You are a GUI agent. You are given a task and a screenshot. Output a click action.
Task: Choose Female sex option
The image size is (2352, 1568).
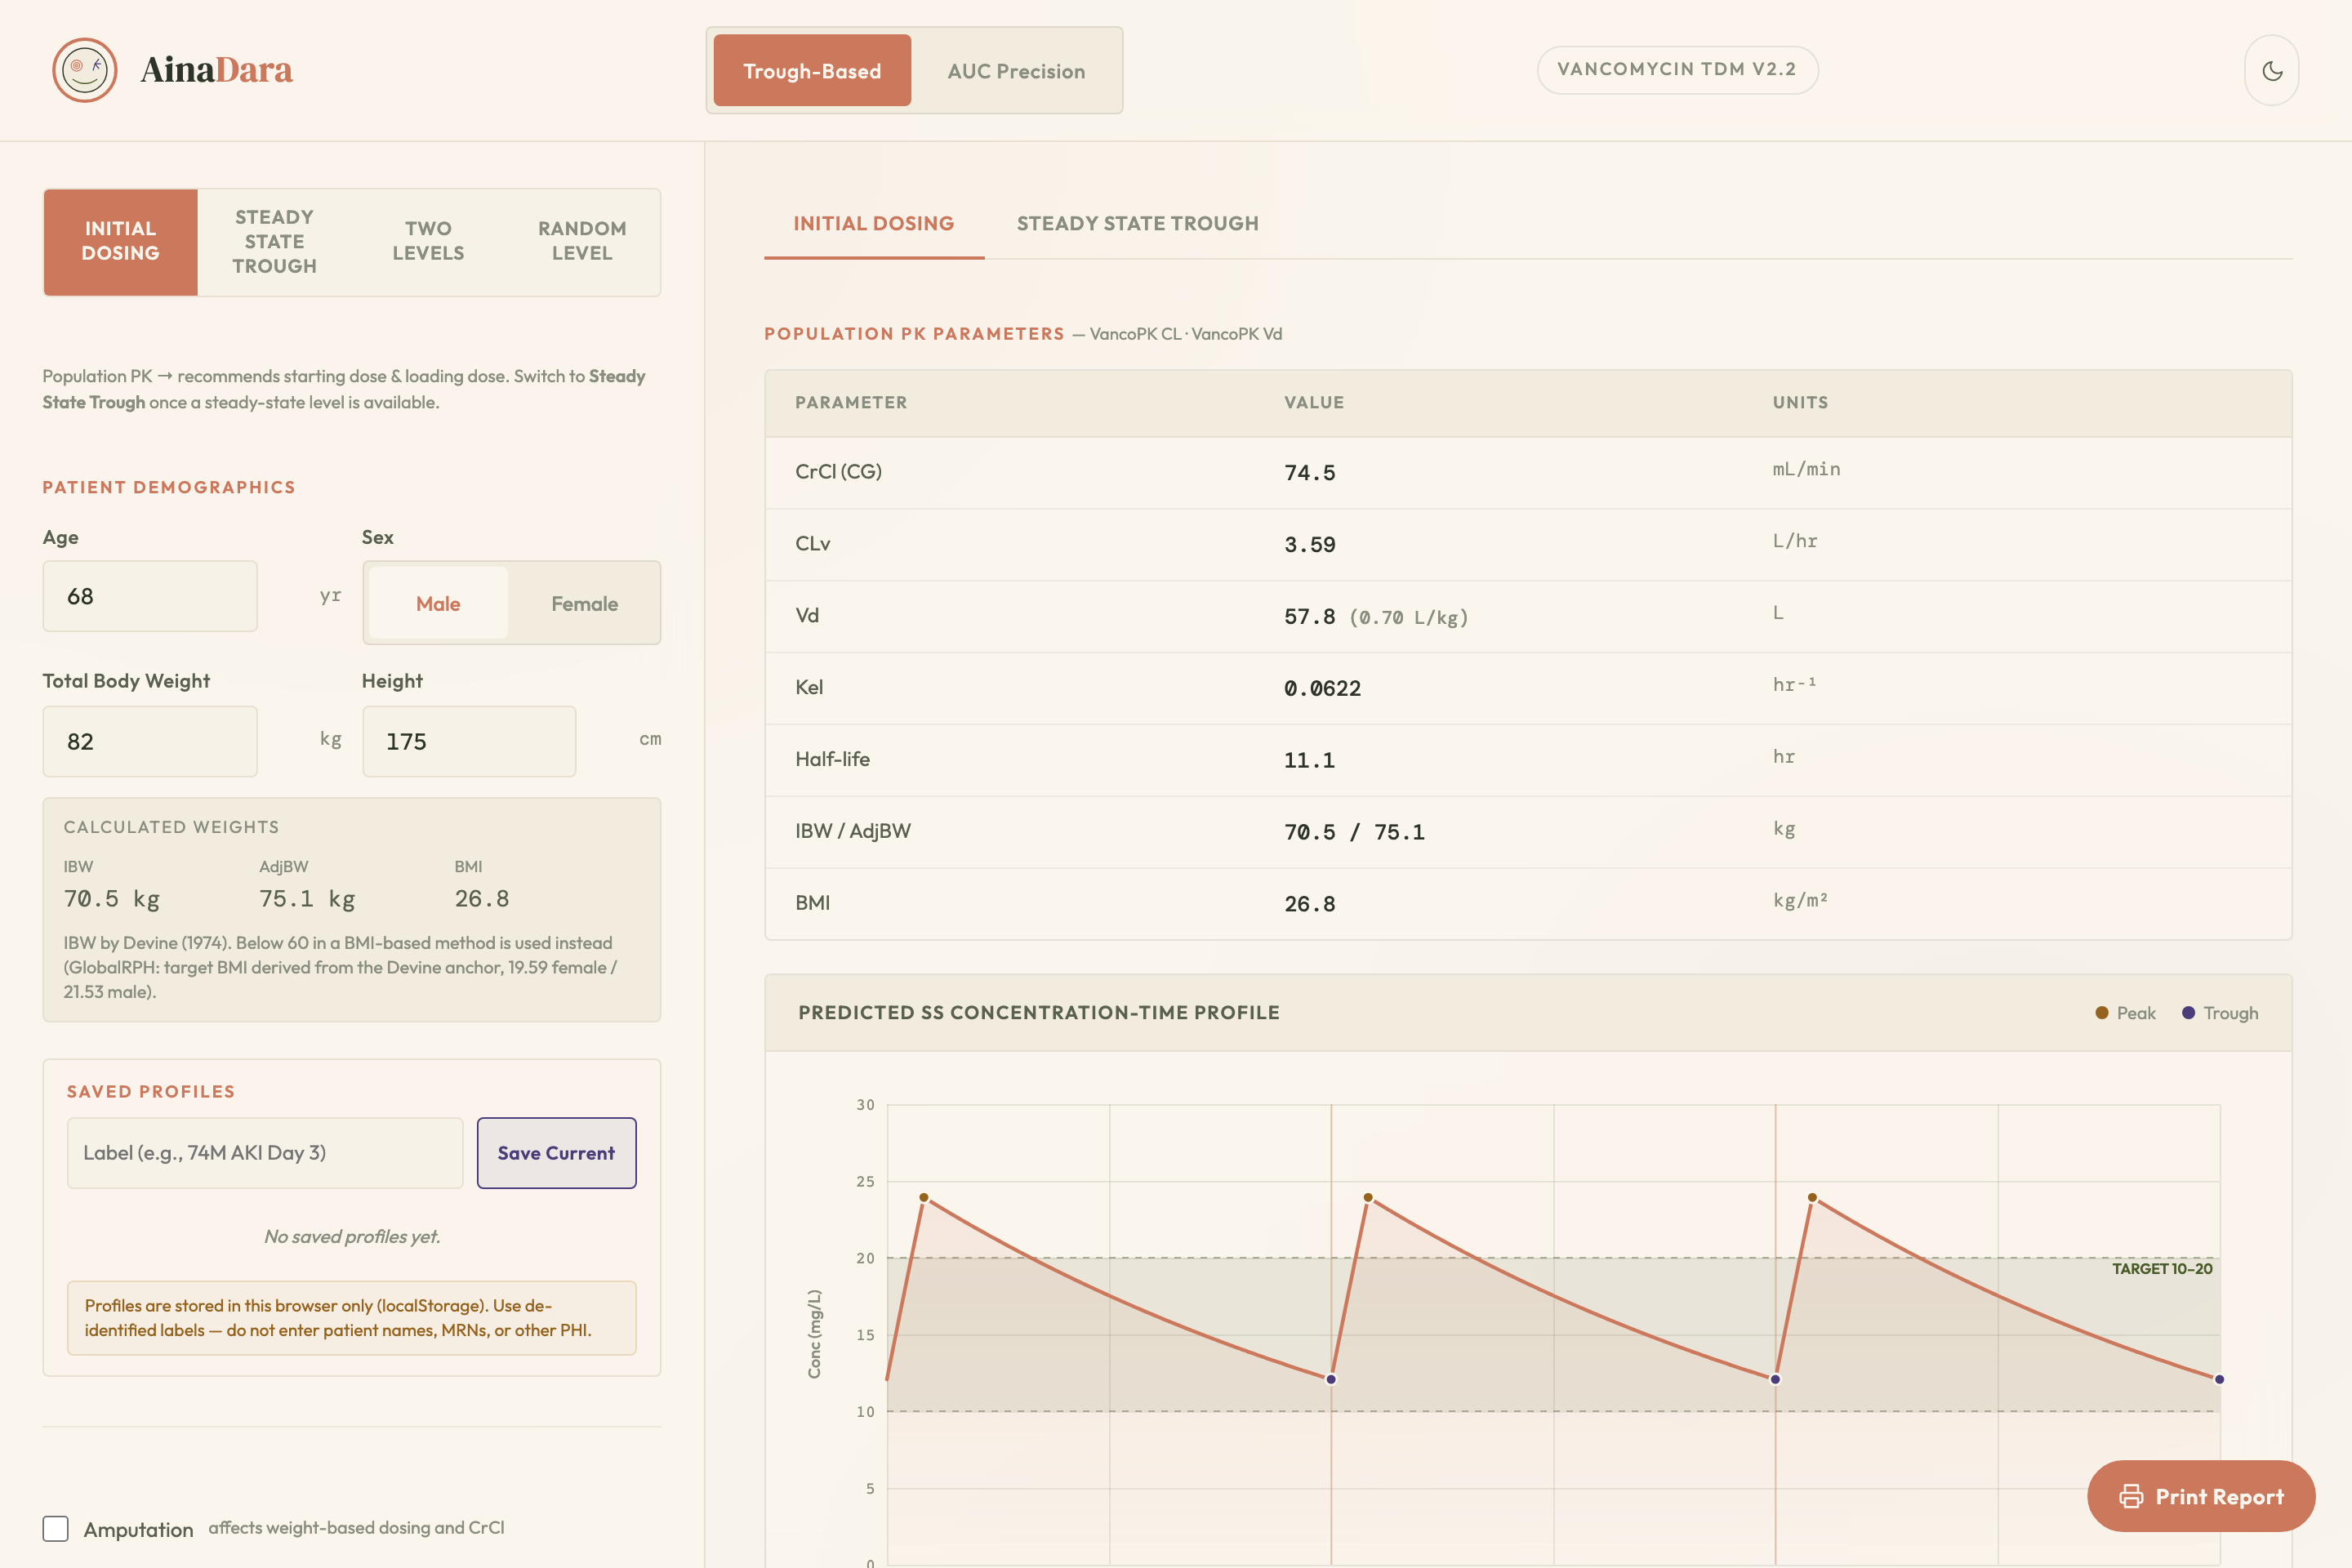(584, 603)
